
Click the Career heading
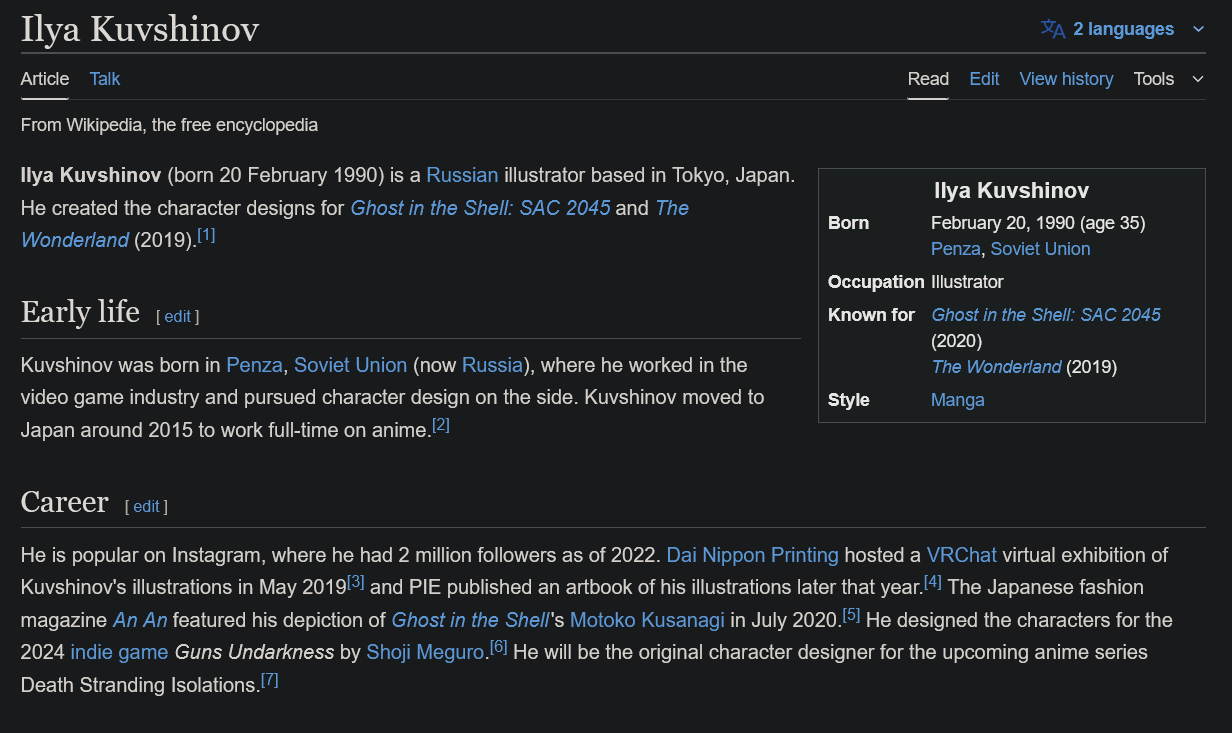point(64,501)
